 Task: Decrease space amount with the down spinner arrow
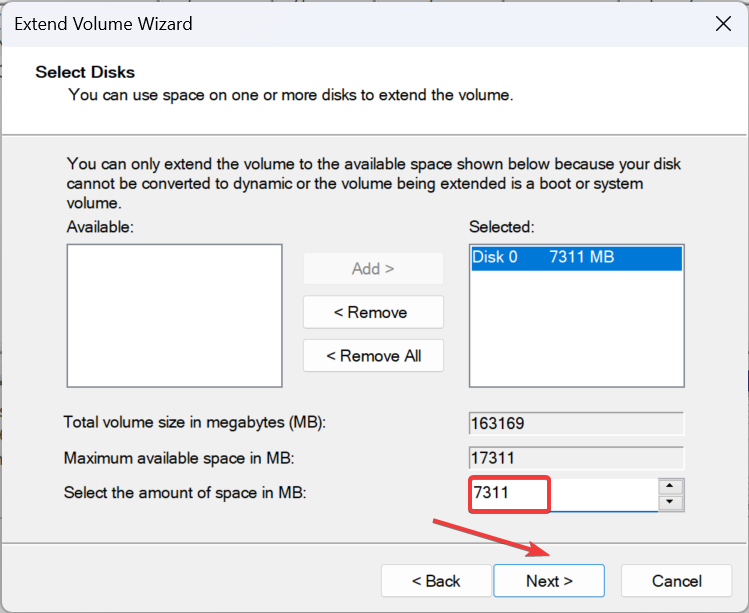point(672,502)
